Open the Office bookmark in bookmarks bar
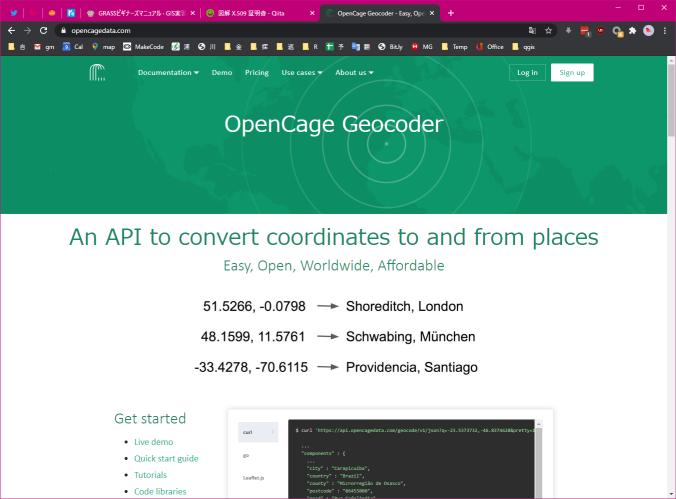676x499 pixels. click(490, 47)
